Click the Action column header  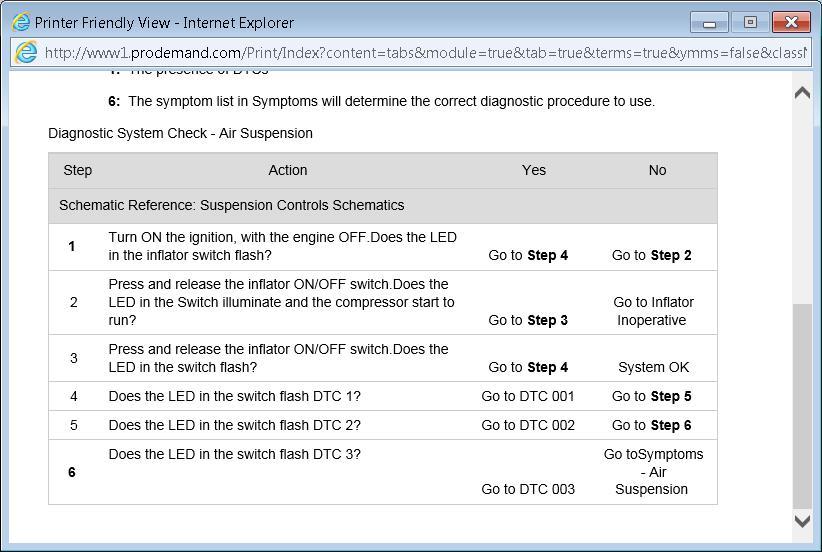pos(288,170)
